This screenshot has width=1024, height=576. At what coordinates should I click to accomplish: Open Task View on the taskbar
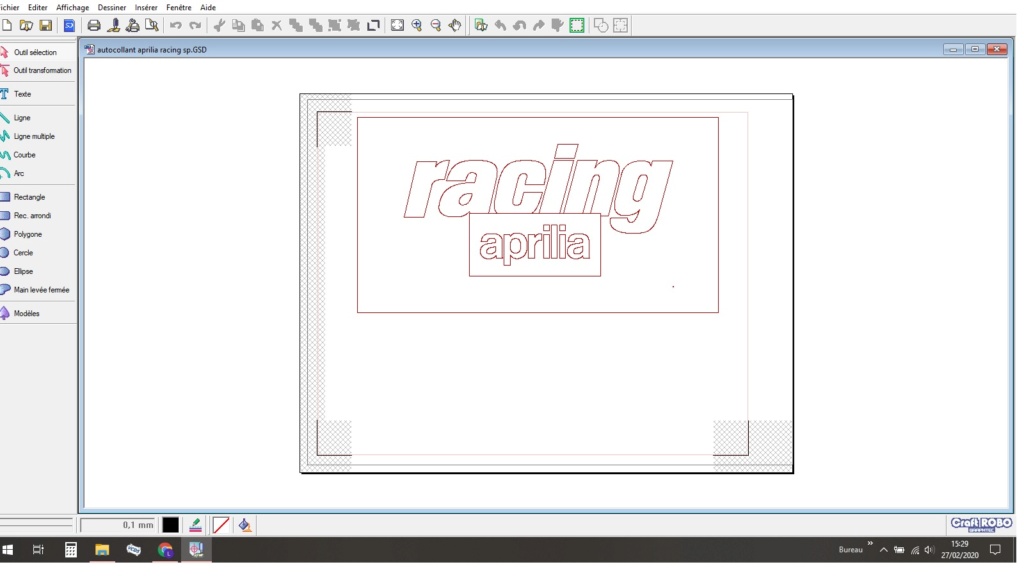(x=39, y=550)
